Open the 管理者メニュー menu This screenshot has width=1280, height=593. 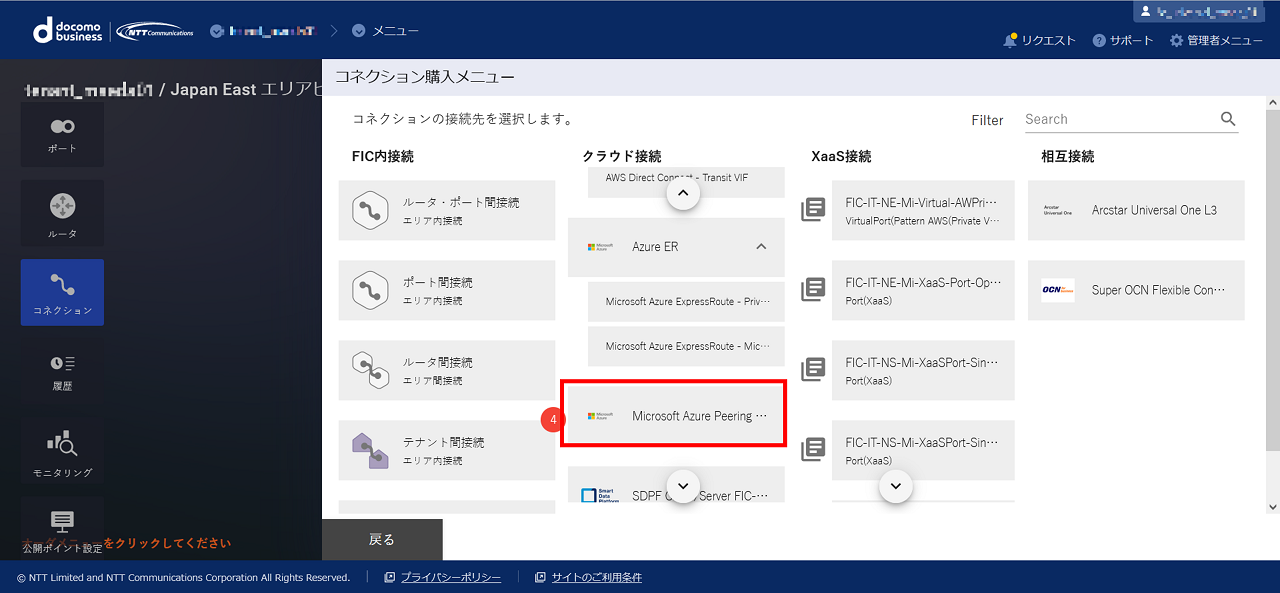[1216, 40]
